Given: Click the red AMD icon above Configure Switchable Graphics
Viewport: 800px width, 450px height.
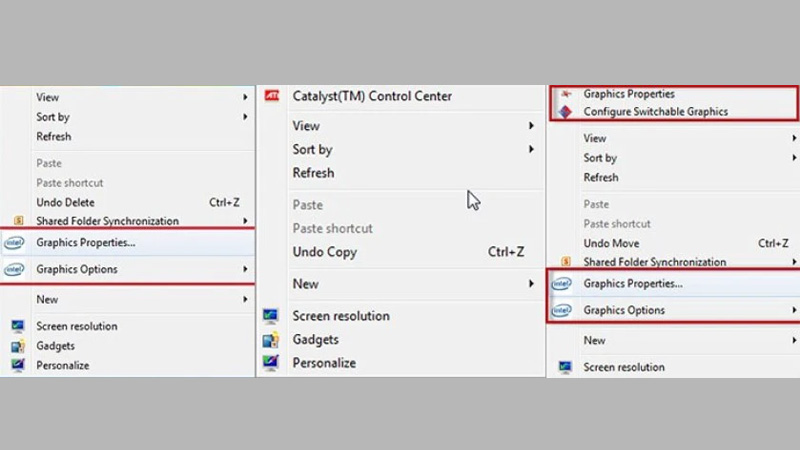Looking at the screenshot, I should [x=568, y=94].
